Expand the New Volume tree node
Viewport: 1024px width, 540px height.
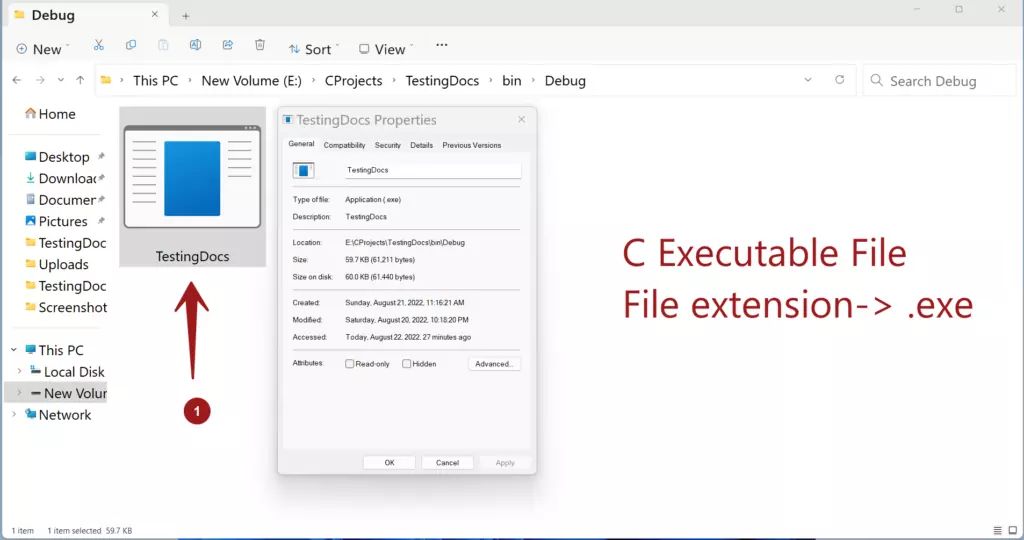(19, 393)
